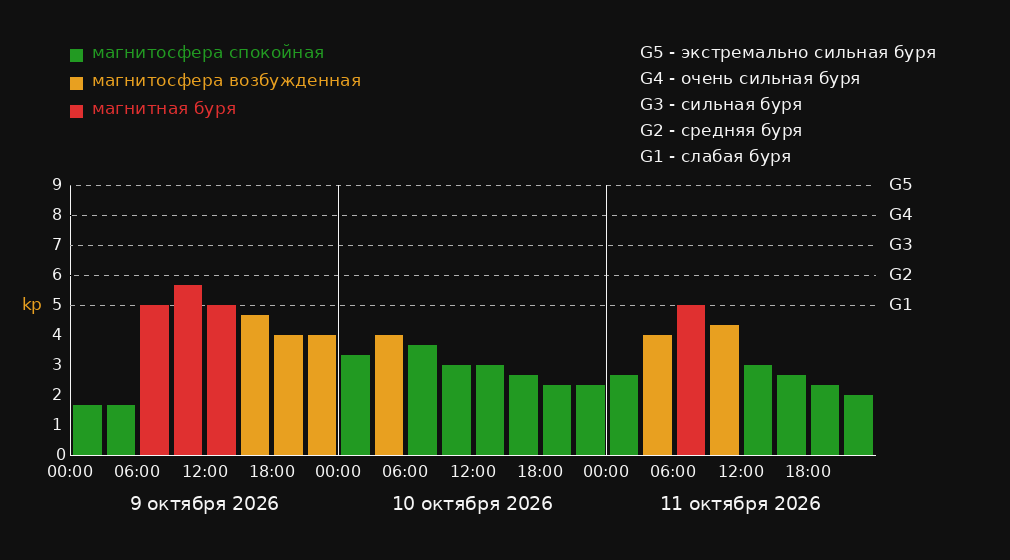
Task: Click the orange 'kp' axis label
Action: click(x=32, y=305)
